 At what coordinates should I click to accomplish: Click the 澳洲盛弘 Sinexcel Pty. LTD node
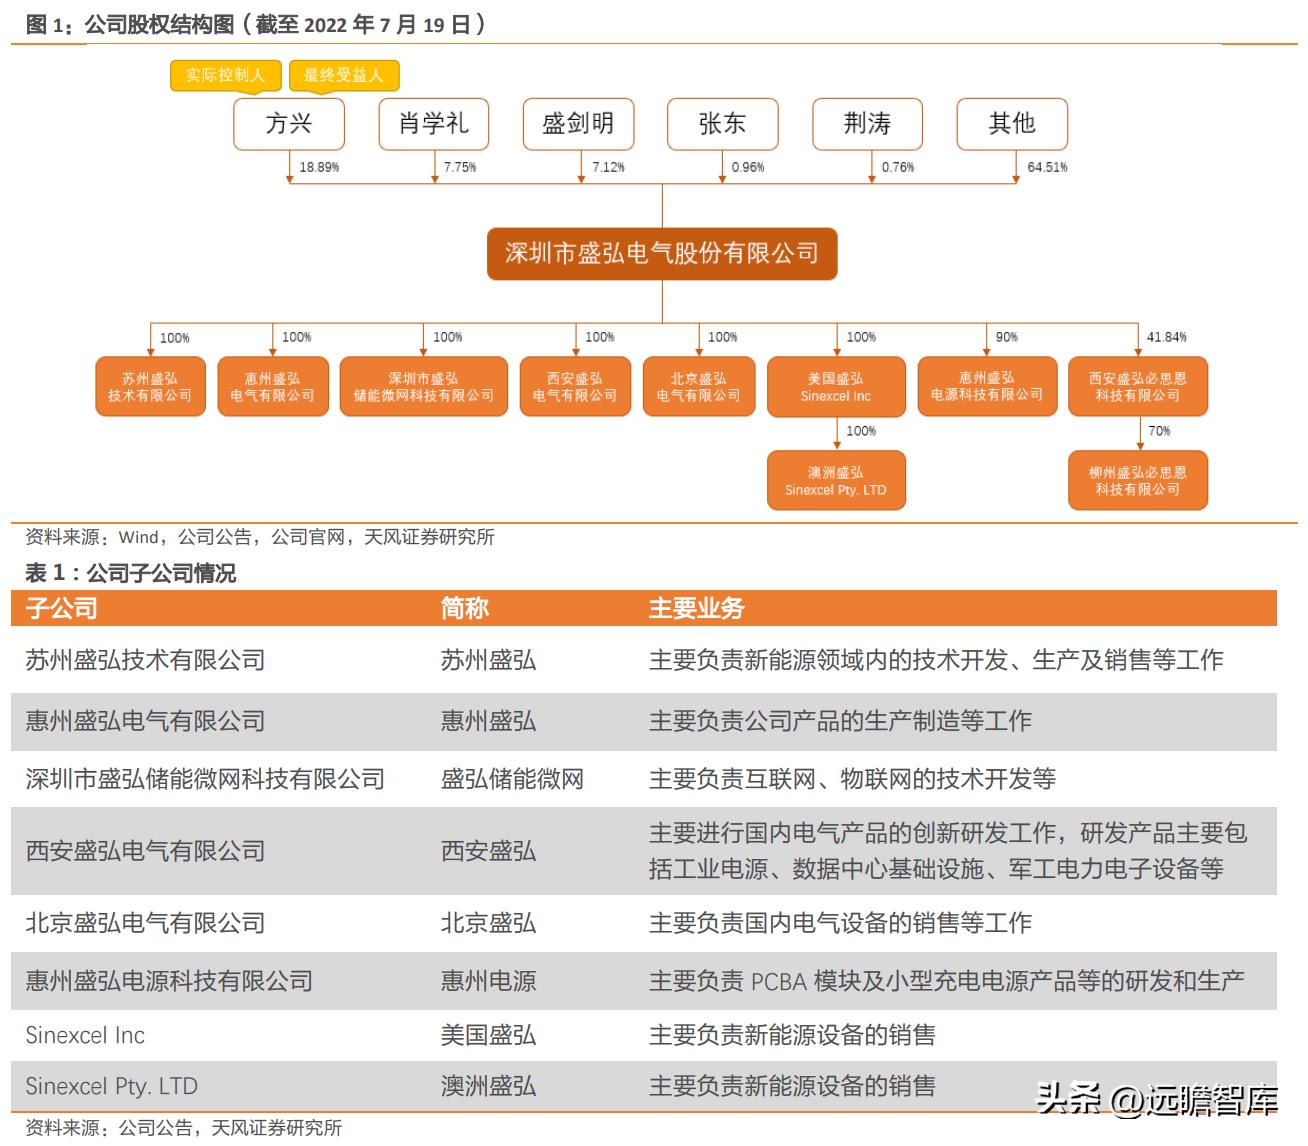[x=836, y=480]
